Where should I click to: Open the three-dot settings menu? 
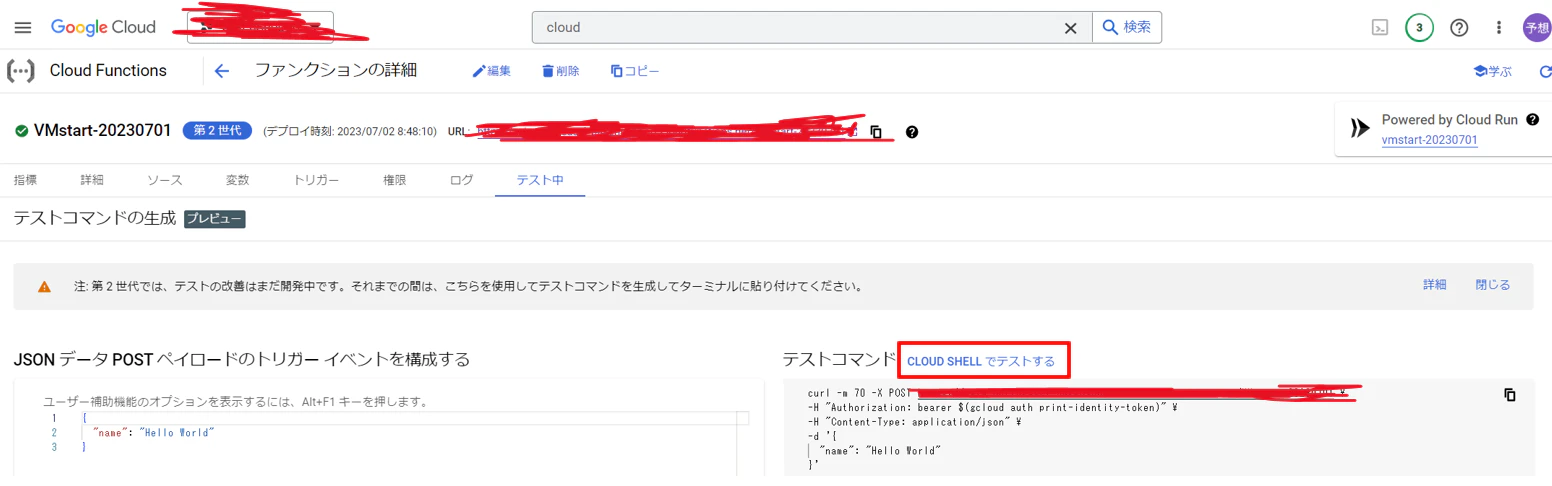1498,28
